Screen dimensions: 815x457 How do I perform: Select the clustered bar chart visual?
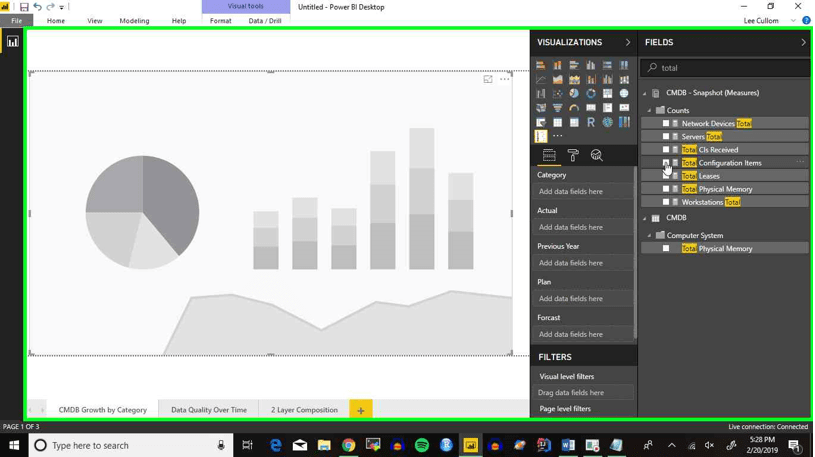tap(574, 66)
